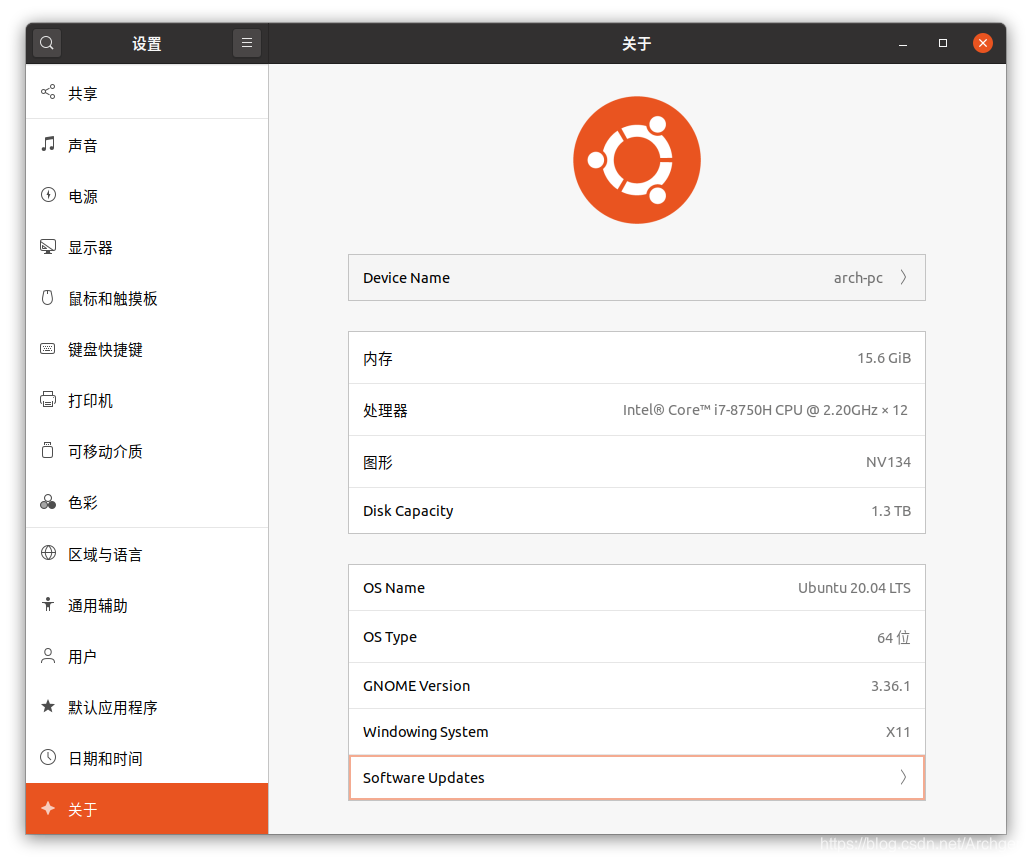Go to 显示器 settings
This screenshot has height=863, width=1032.
(x=147, y=248)
